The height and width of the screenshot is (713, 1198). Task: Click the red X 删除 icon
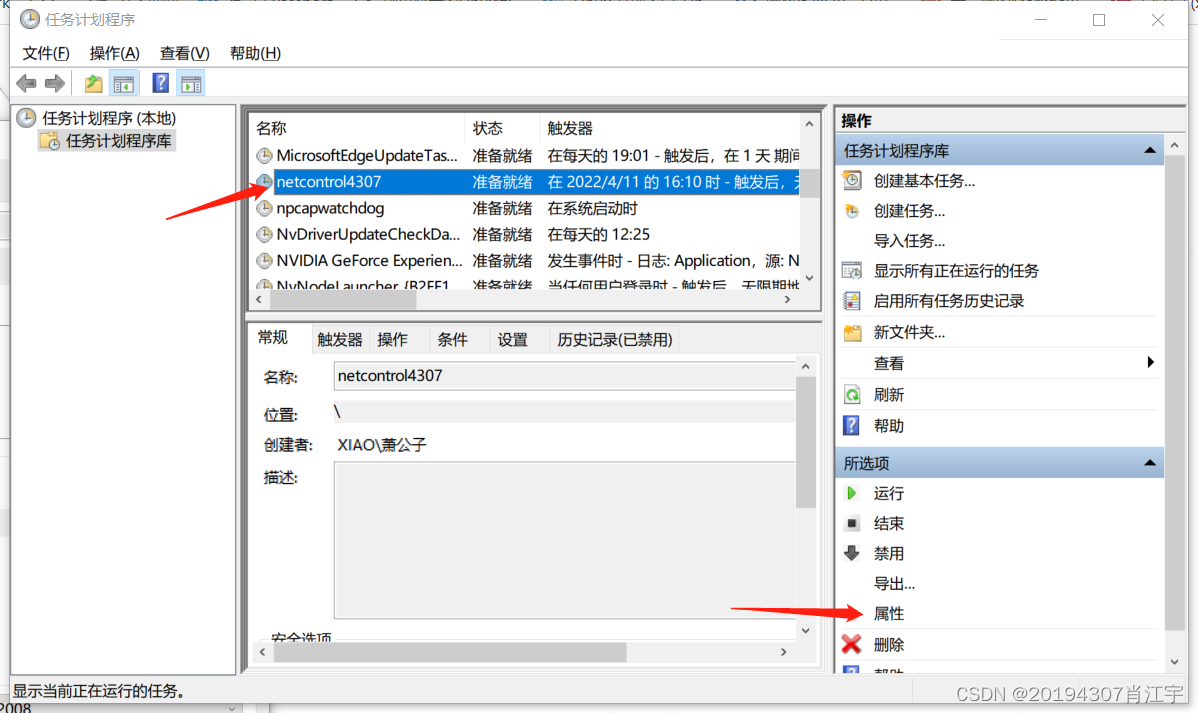coord(852,644)
